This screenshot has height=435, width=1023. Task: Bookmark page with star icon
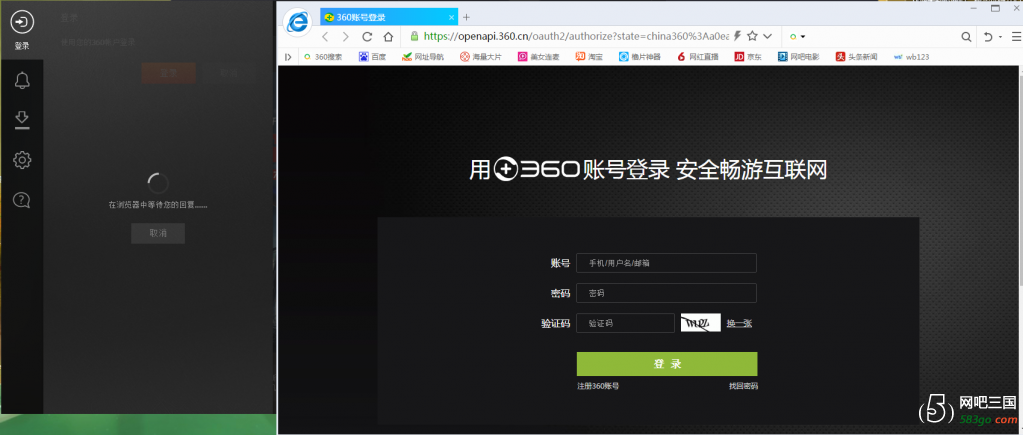752,36
